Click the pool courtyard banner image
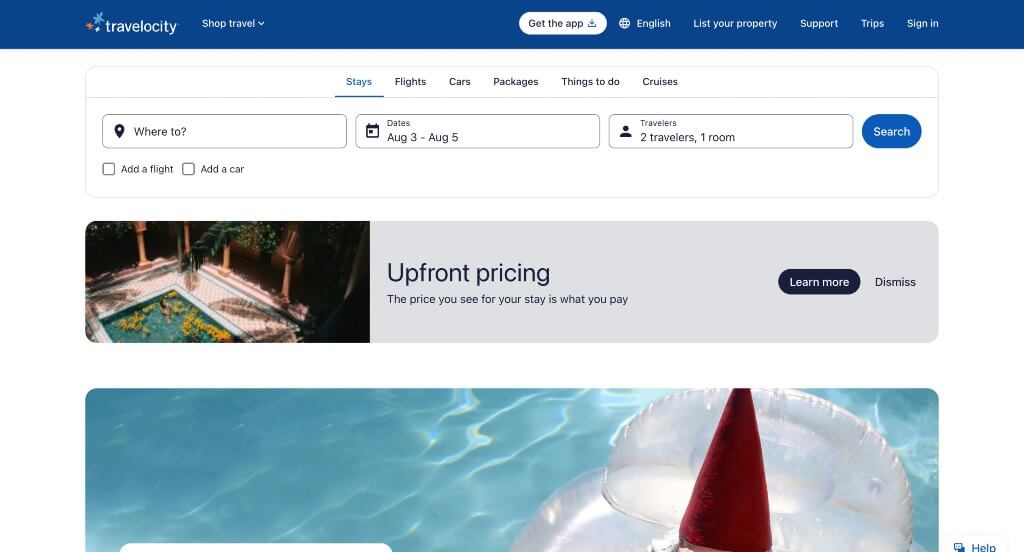1024x552 pixels. pos(227,282)
